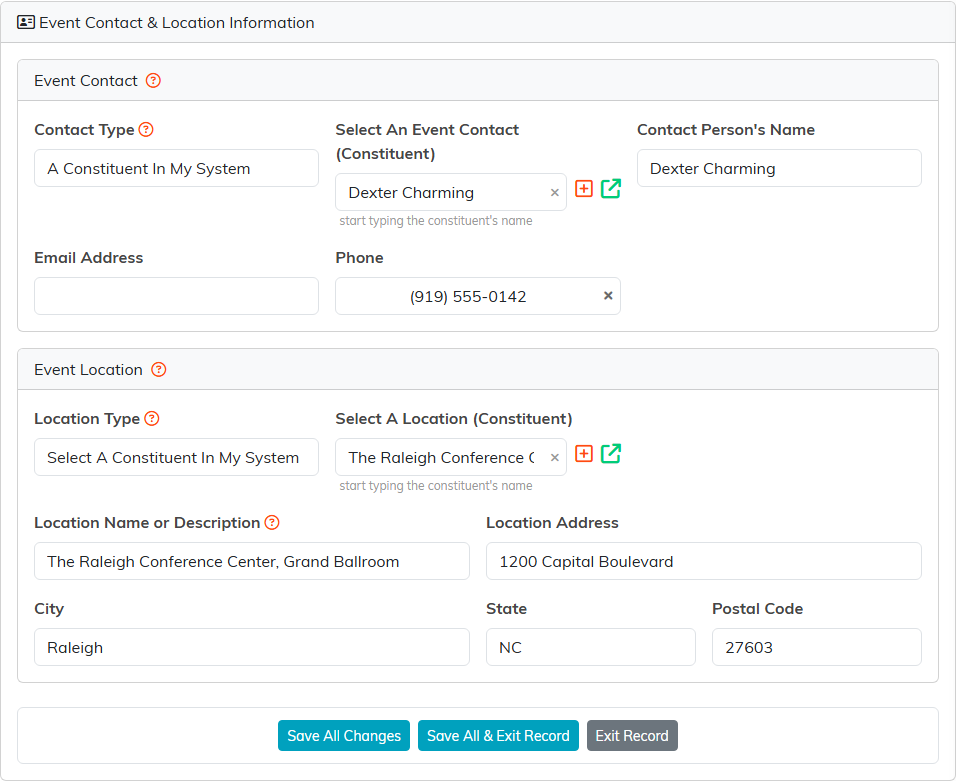Viewport: 956px width, 781px height.
Task: Click the Event Contact & Location Information title
Action: pos(177,23)
